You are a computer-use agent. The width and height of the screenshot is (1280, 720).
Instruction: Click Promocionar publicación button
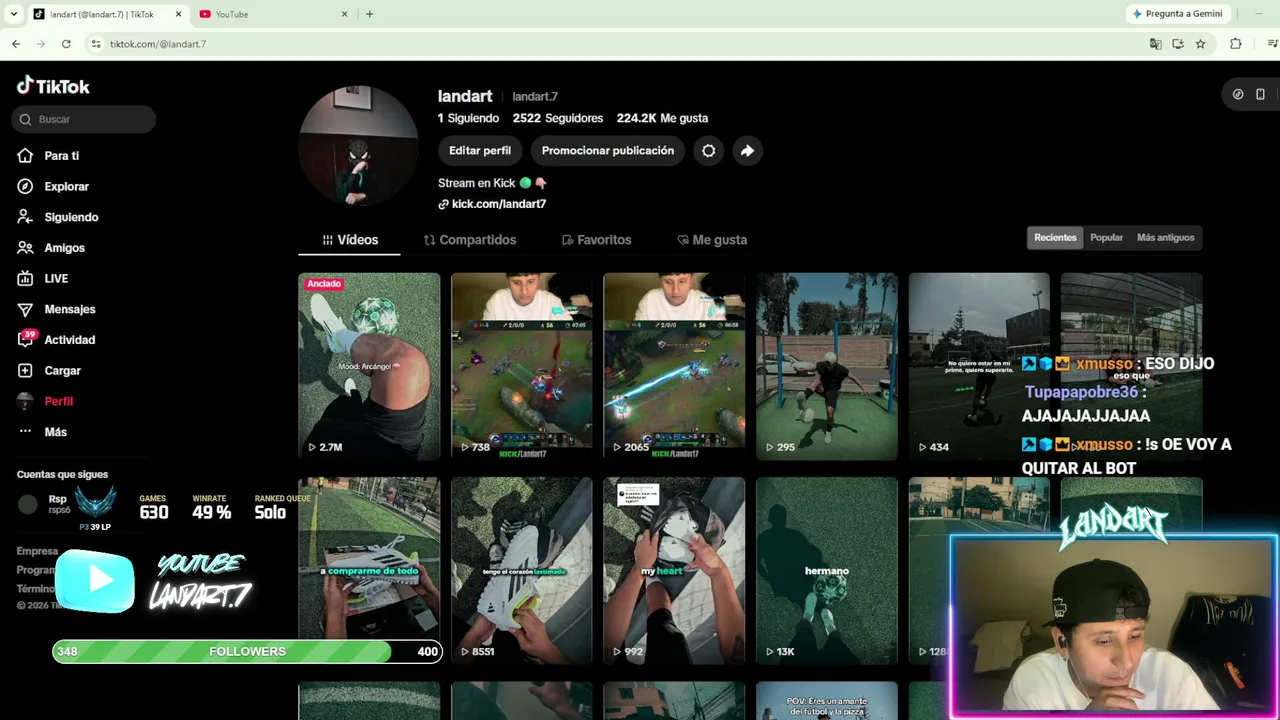(x=608, y=151)
